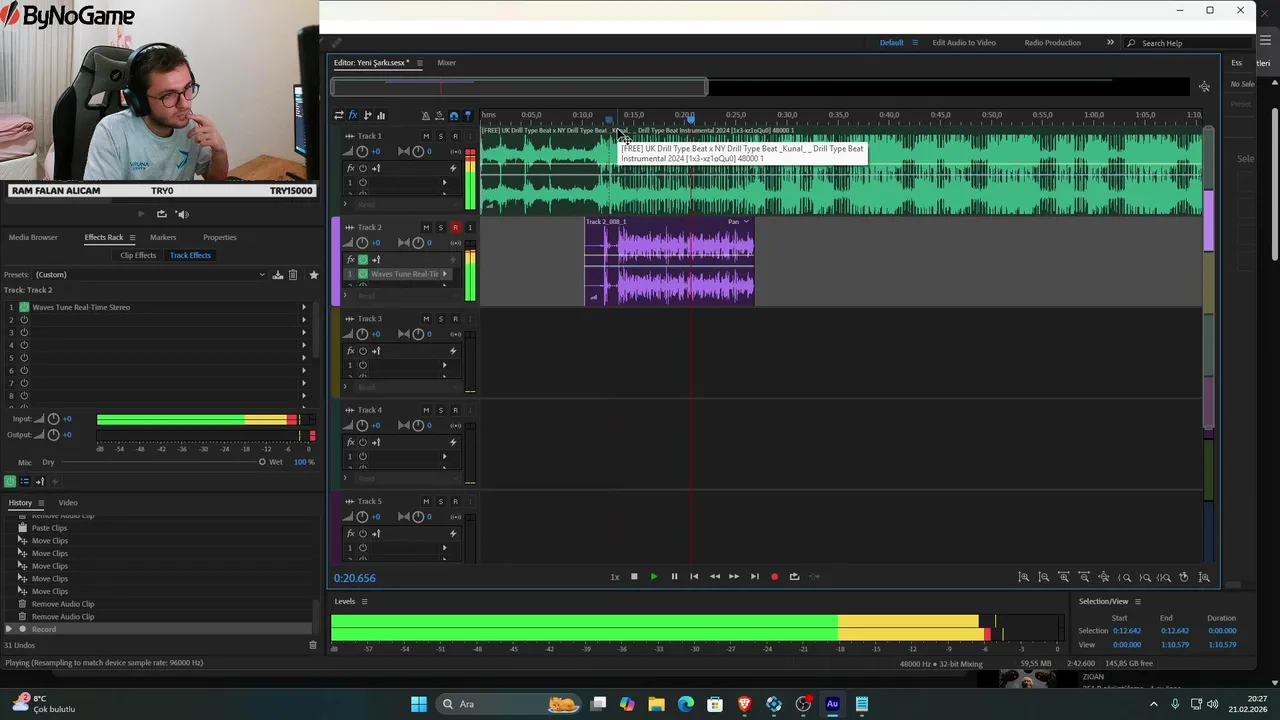Arm Track 1 for record

click(455, 136)
